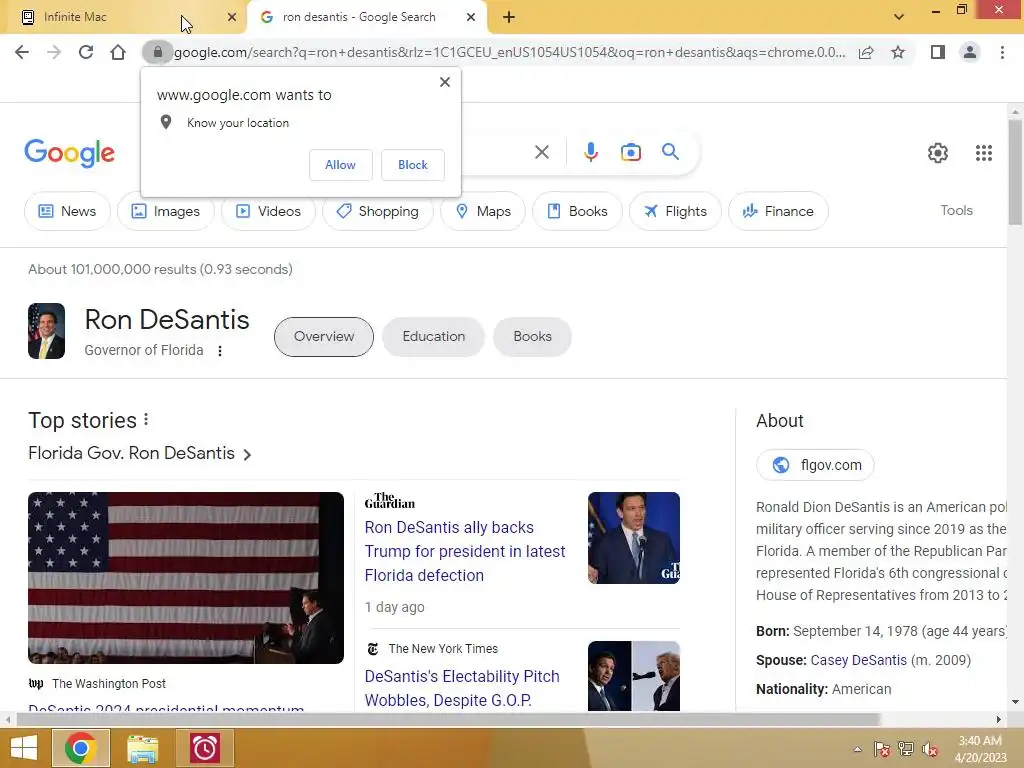1024x768 pixels.
Task: Reload the current page
Action: pyautogui.click(x=86, y=52)
